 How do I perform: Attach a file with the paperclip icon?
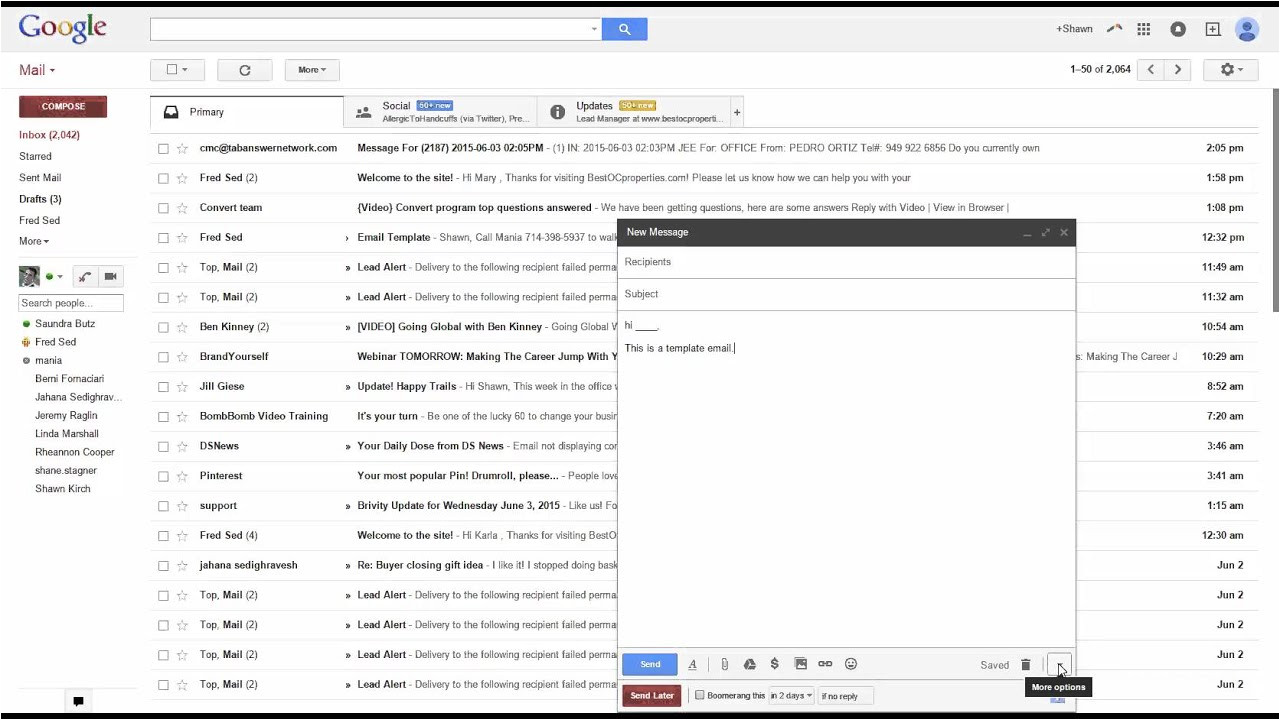pos(724,663)
